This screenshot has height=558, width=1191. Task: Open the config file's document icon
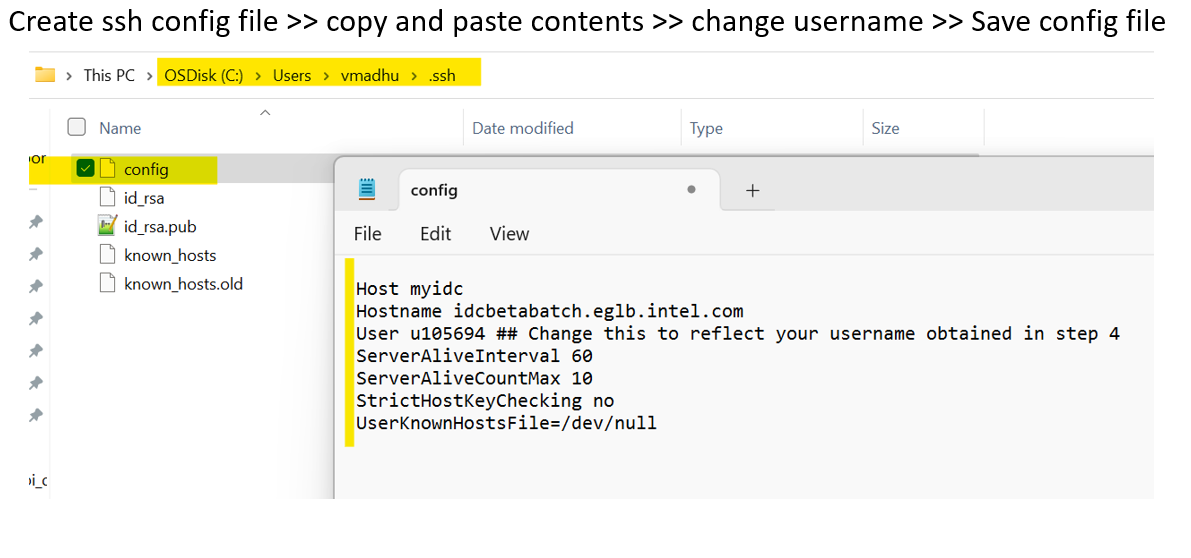(108, 169)
